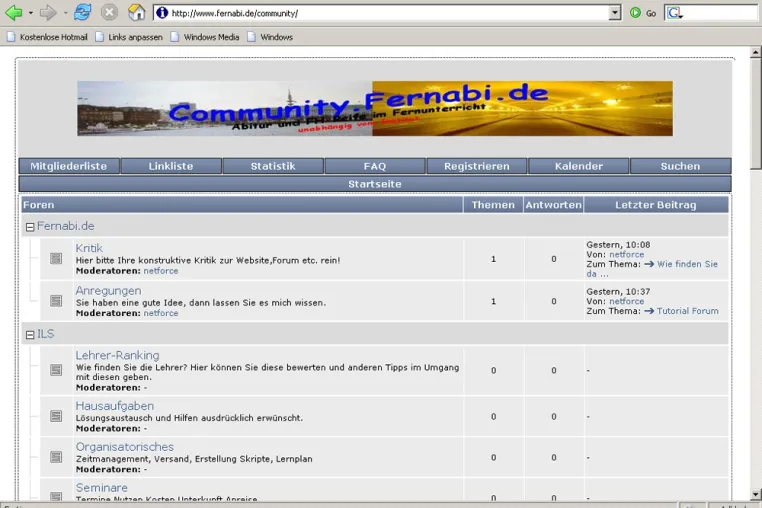Open the Windows Media bookmark

click(206, 37)
